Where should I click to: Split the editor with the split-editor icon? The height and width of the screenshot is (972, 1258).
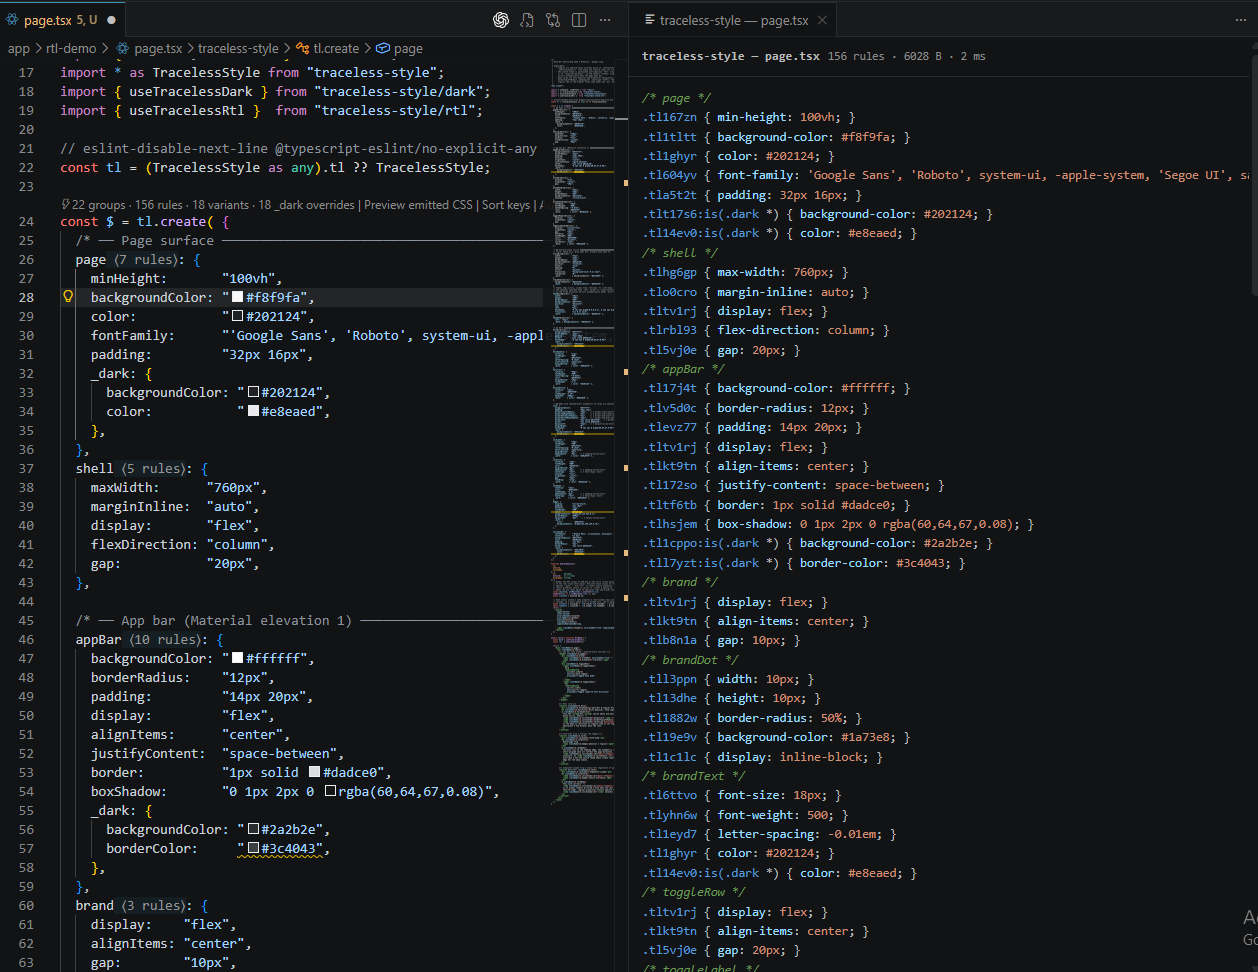coord(579,20)
